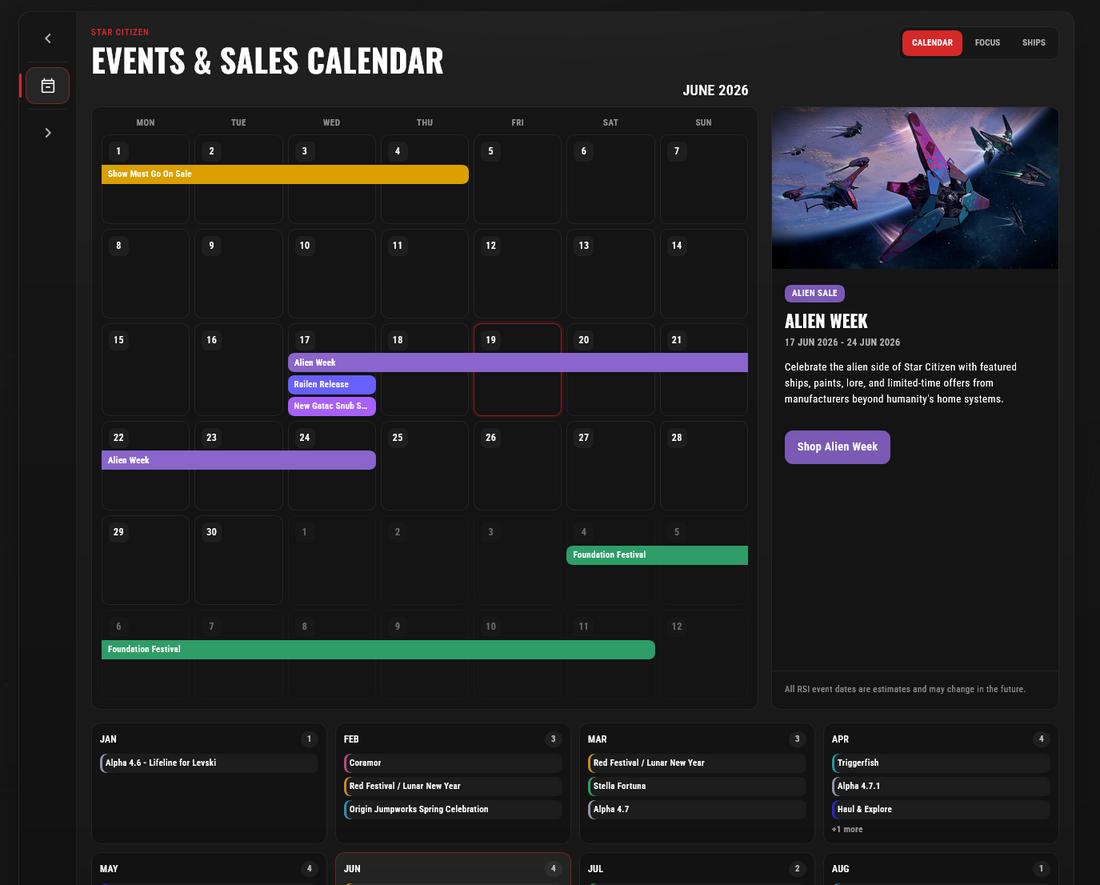Image resolution: width=1100 pixels, height=885 pixels.
Task: Switch to the SHIPS tab
Action: pyautogui.click(x=1033, y=43)
